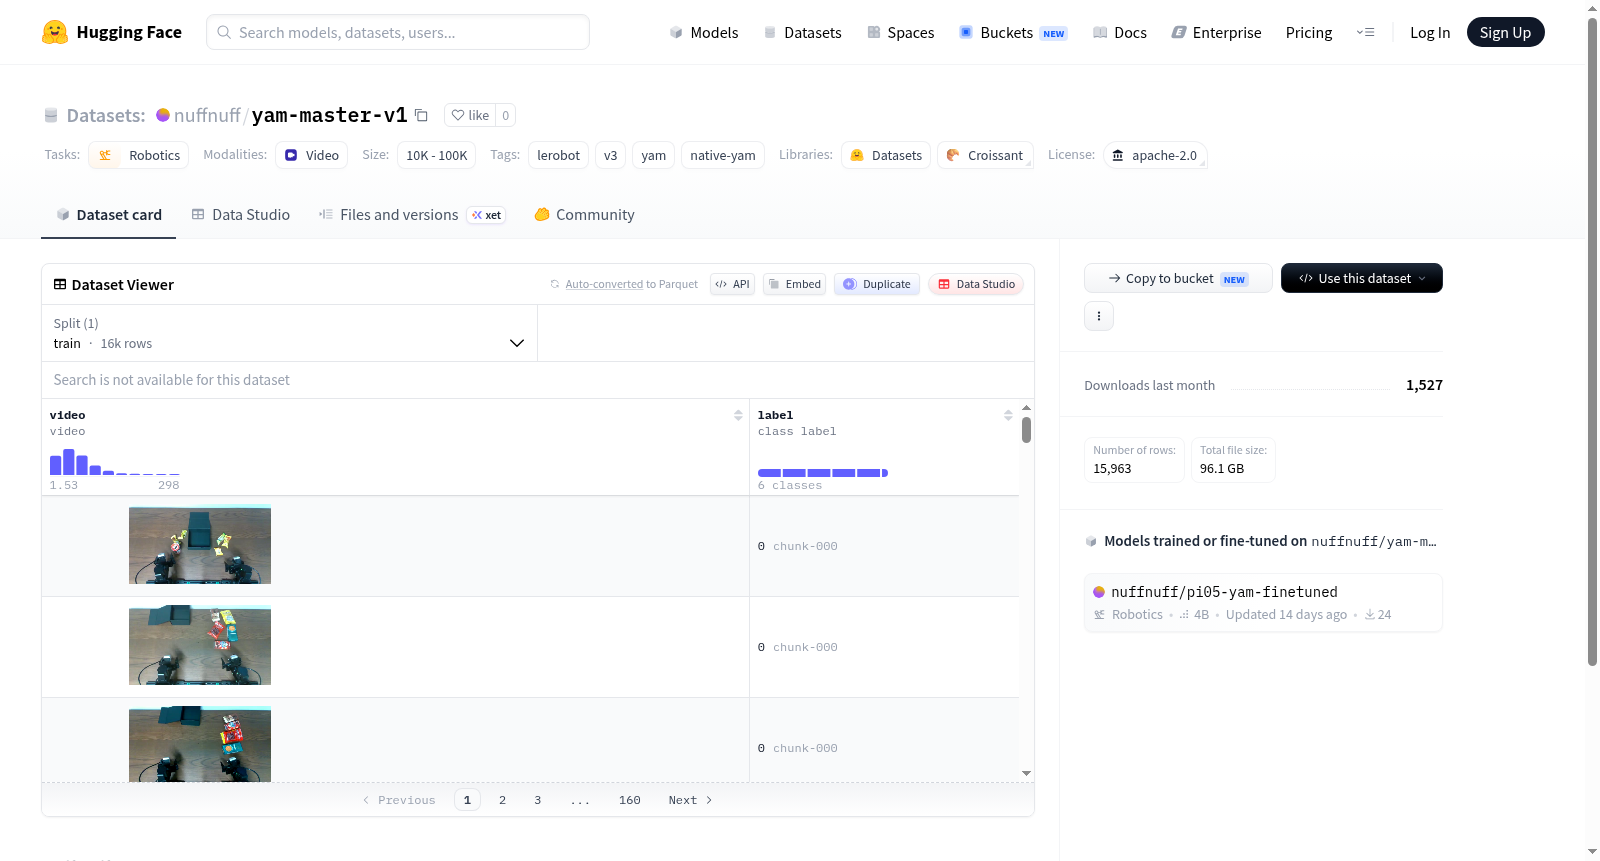Like the yam-master-v1 dataset
The image size is (1600, 861).
tap(470, 115)
